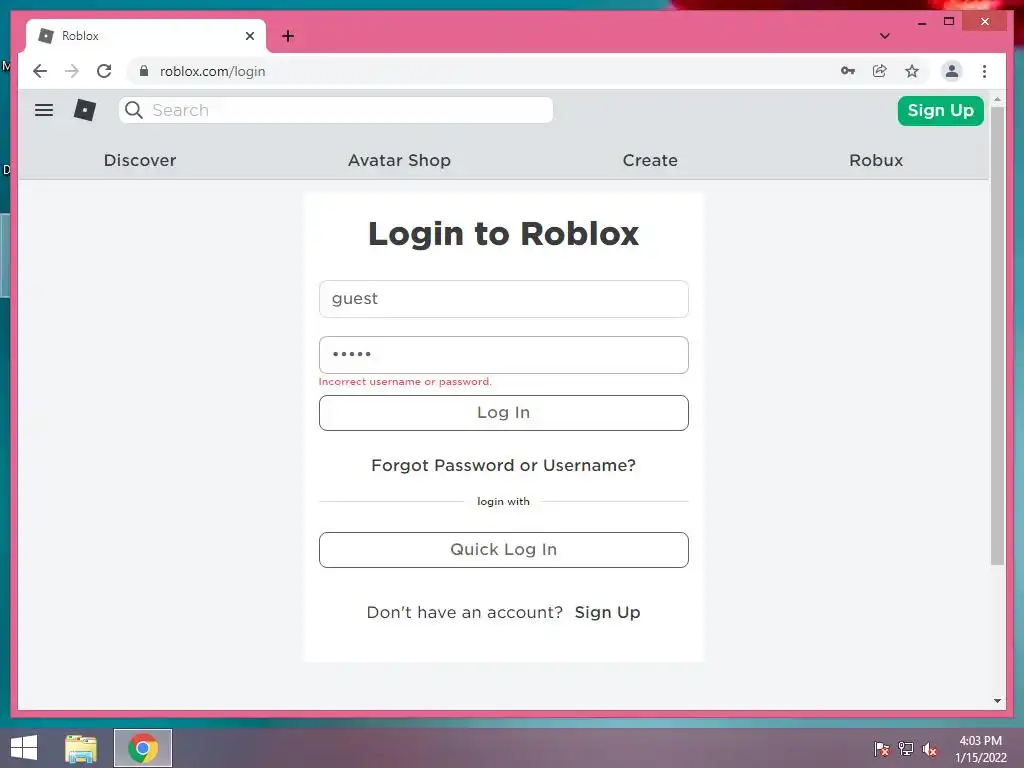Minimize the Chrome window
1024x768 pixels.
click(921, 22)
